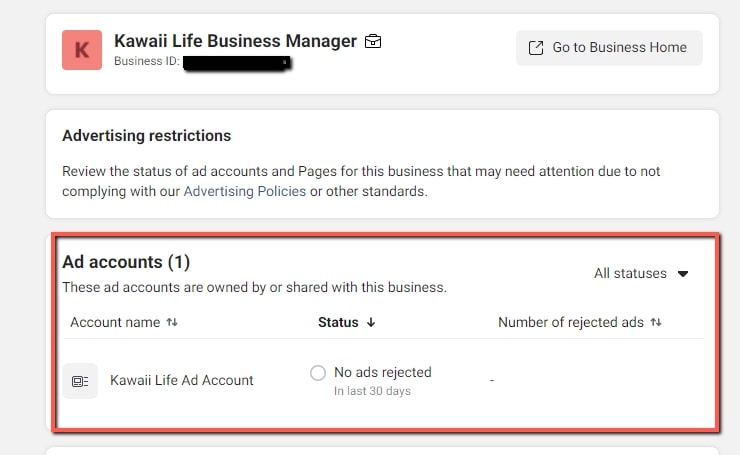
Task: Click the In last 30 days text
Action: point(372,391)
